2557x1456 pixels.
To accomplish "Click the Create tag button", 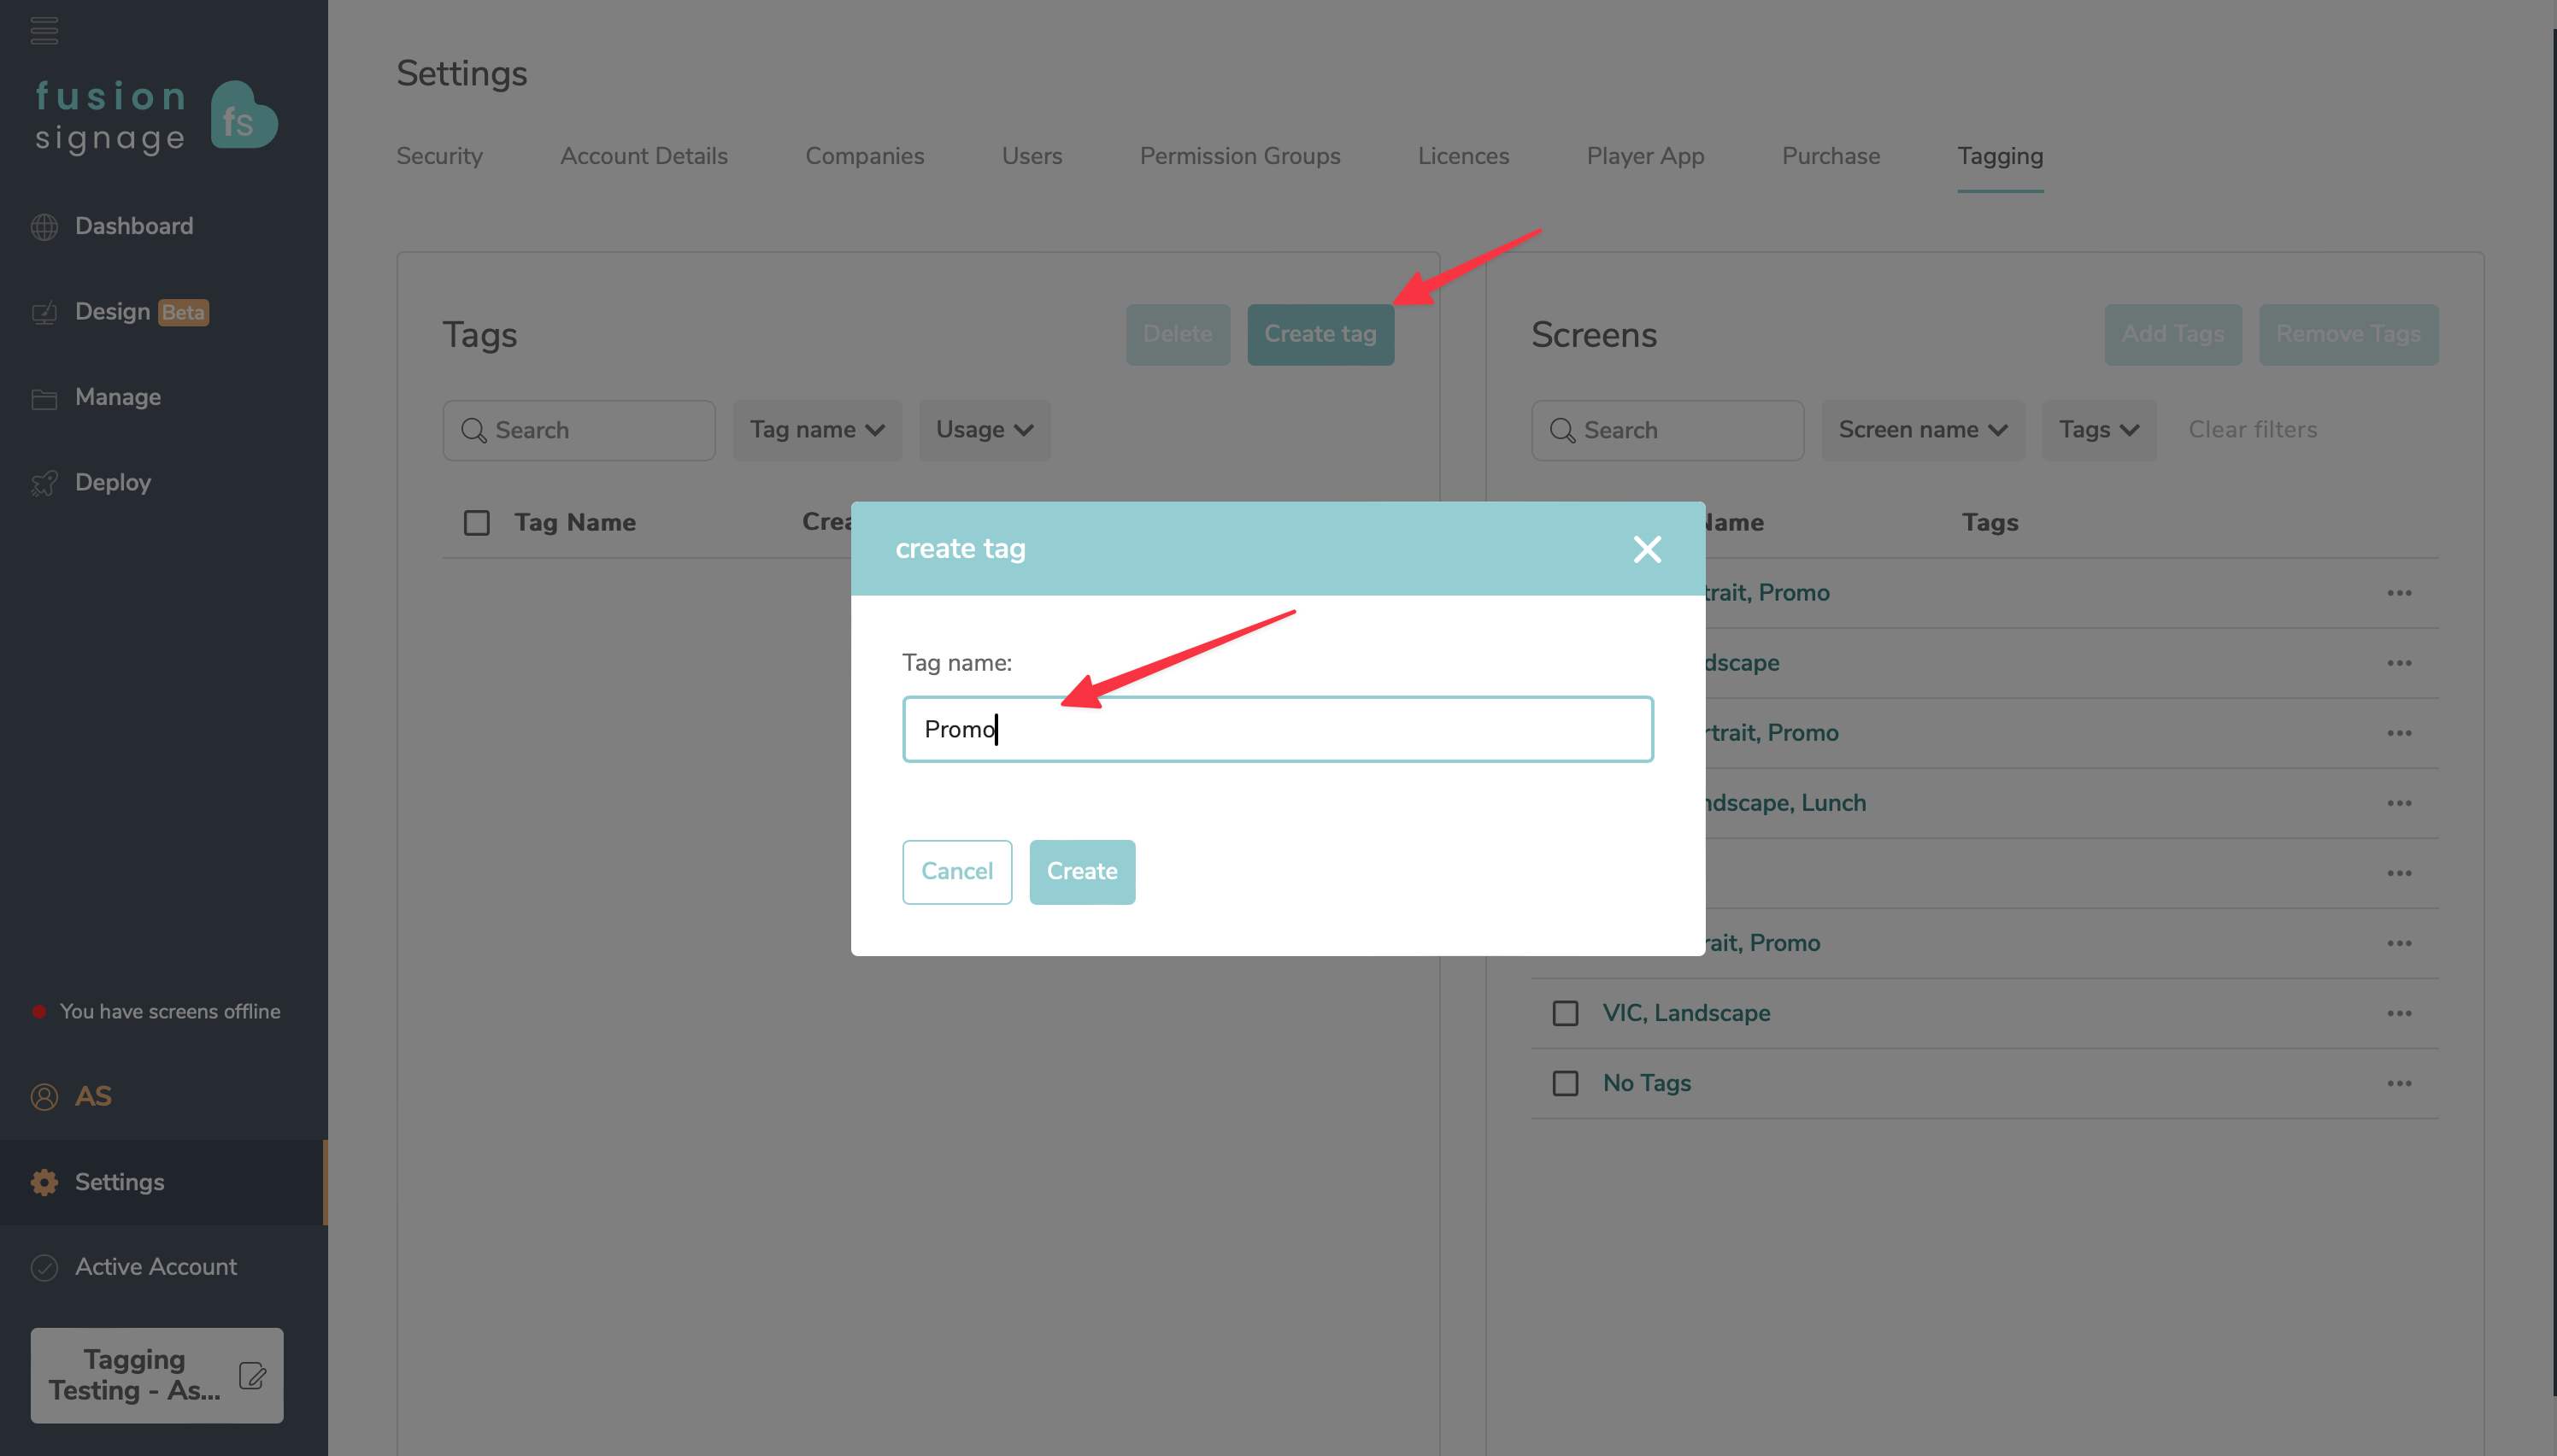I will [1320, 334].
